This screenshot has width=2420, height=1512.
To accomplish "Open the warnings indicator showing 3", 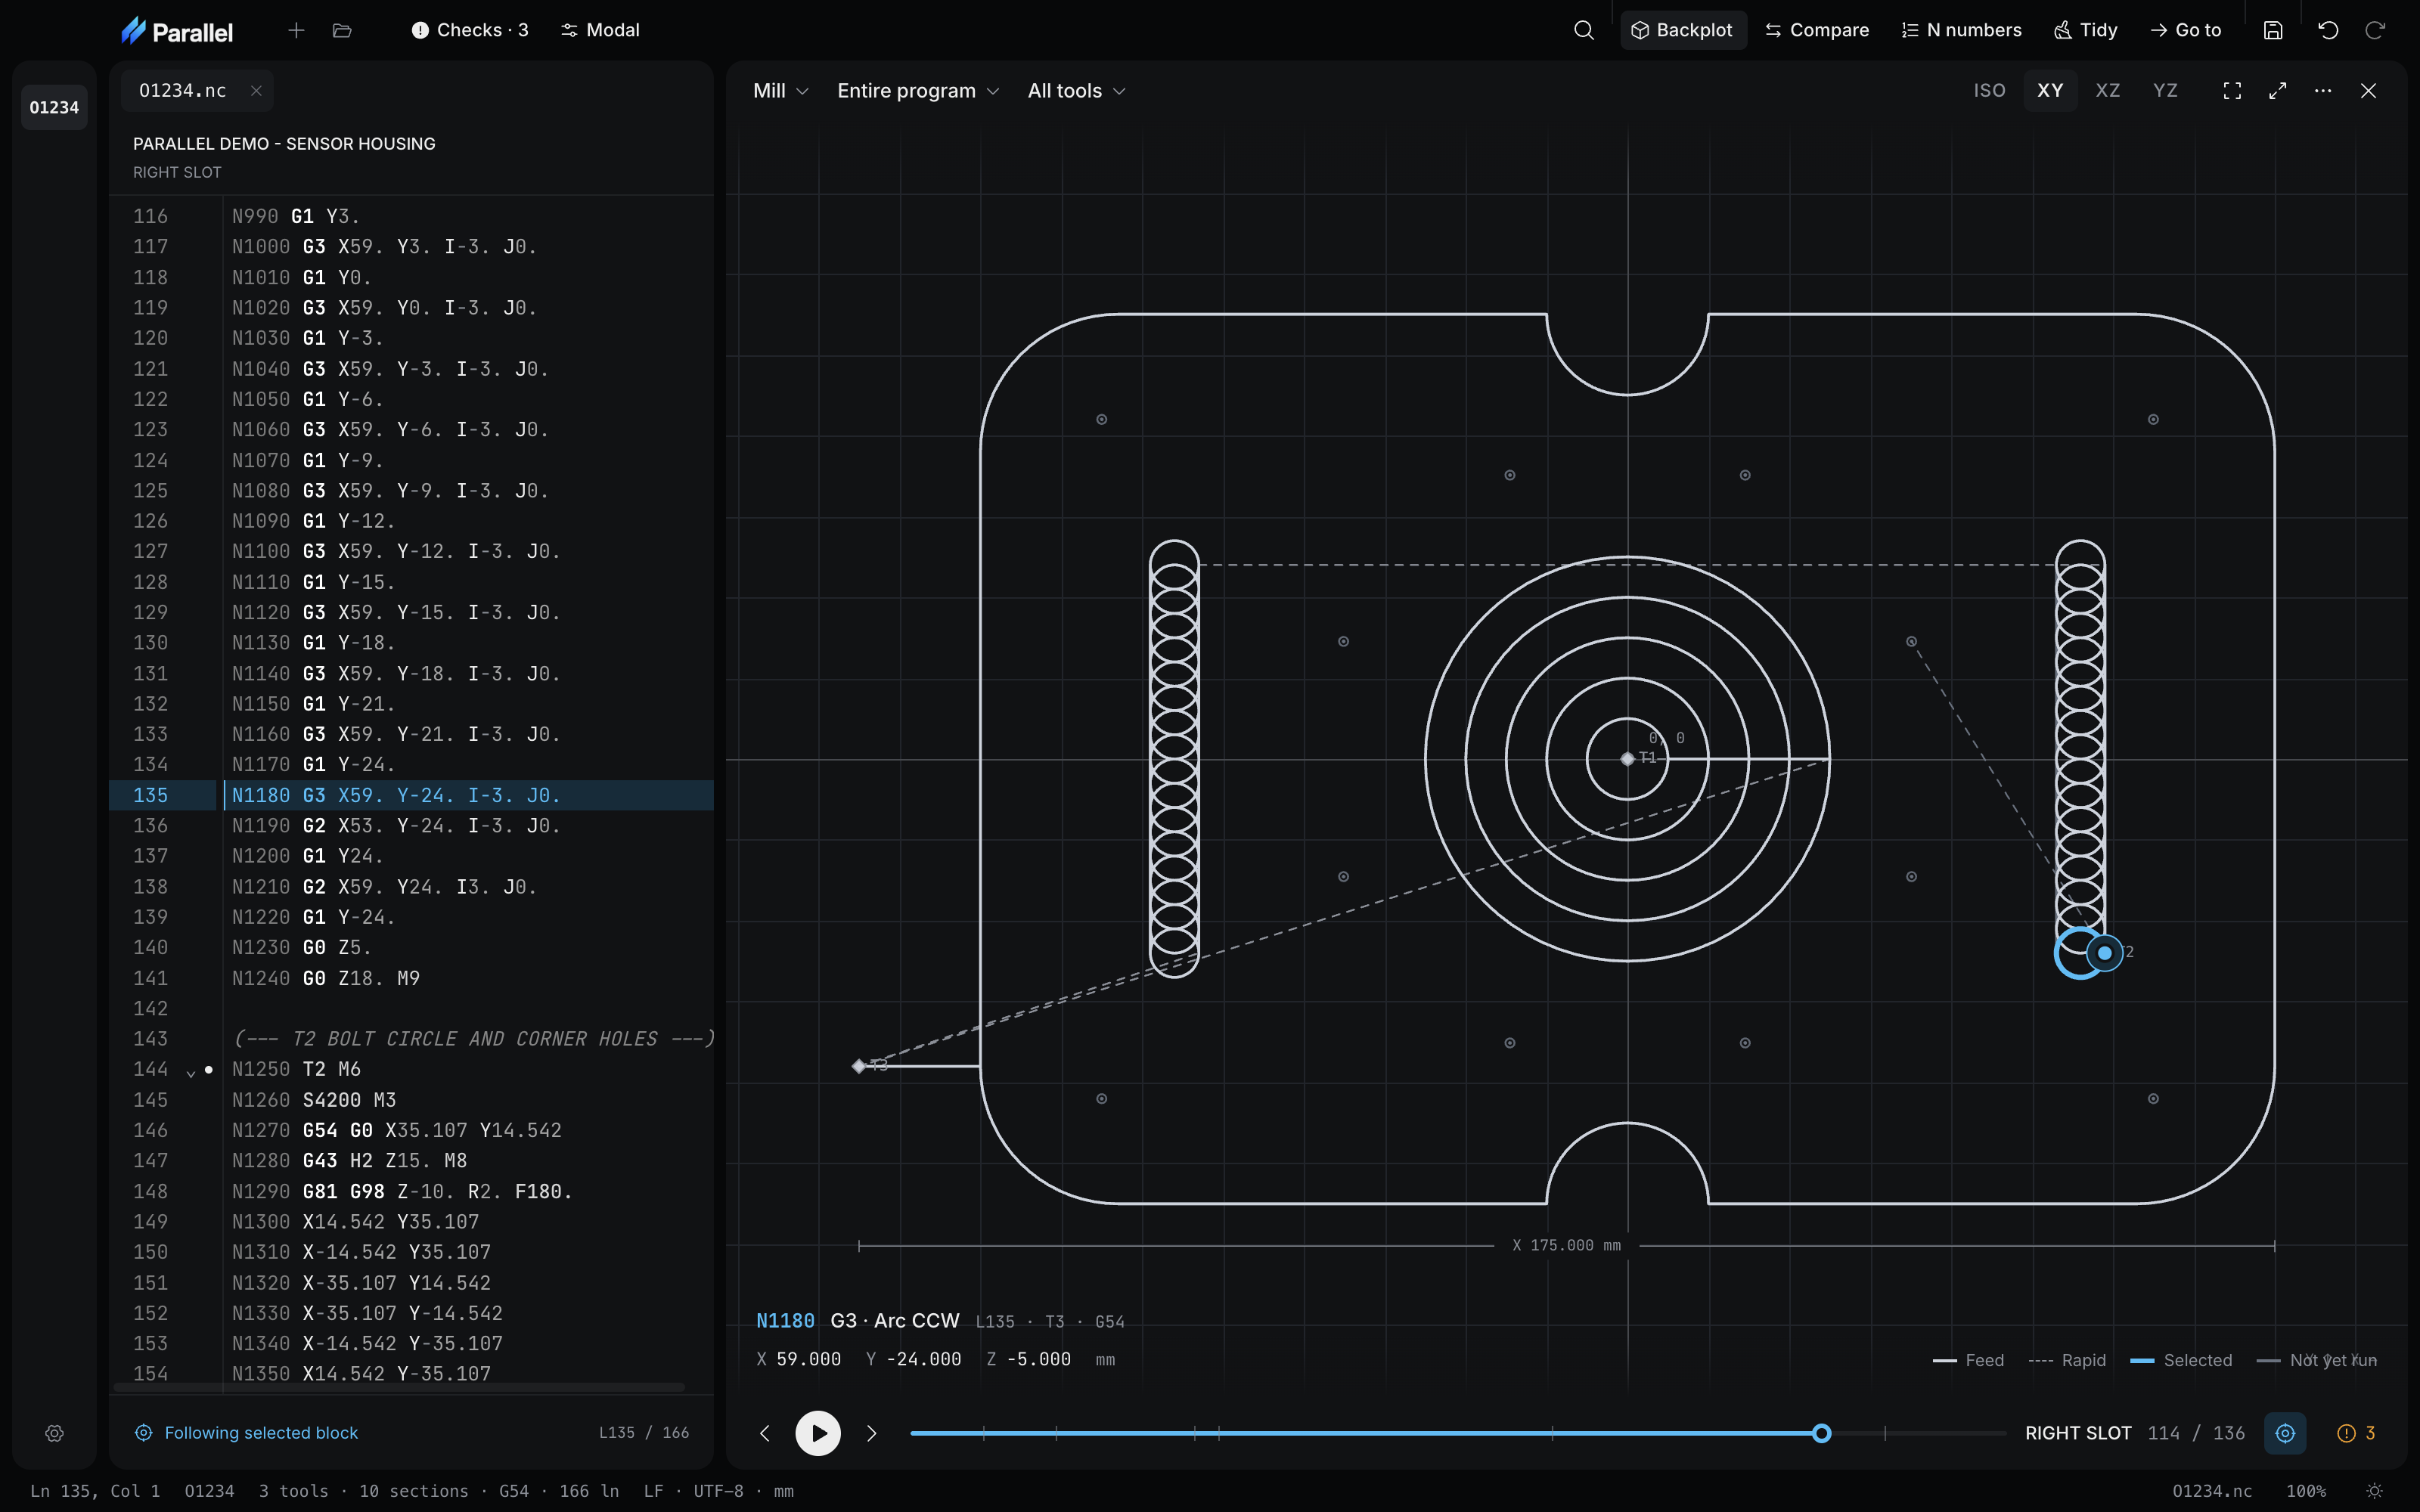I will pos(2356,1433).
